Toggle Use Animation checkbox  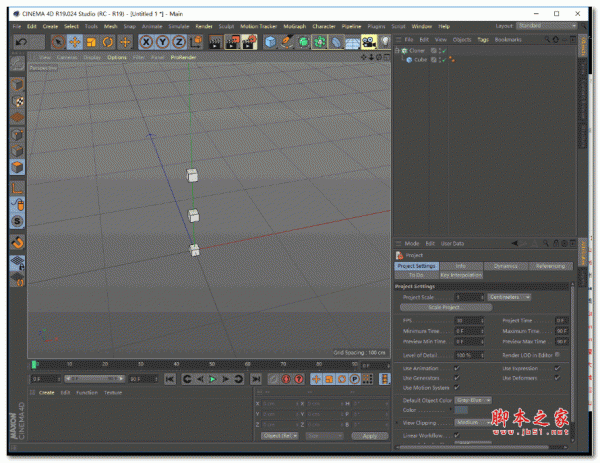coord(457,368)
